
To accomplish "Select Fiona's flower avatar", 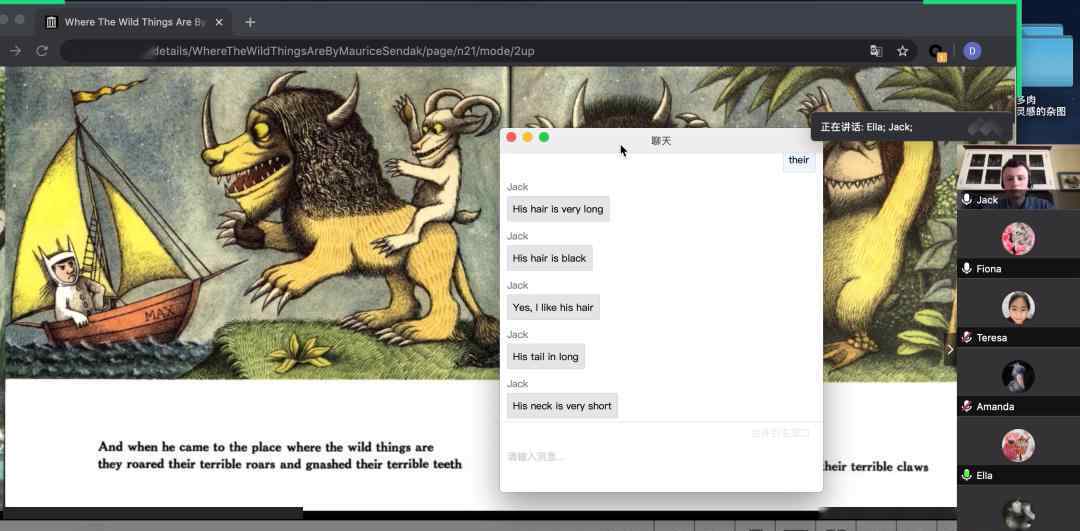I will pyautogui.click(x=1018, y=239).
